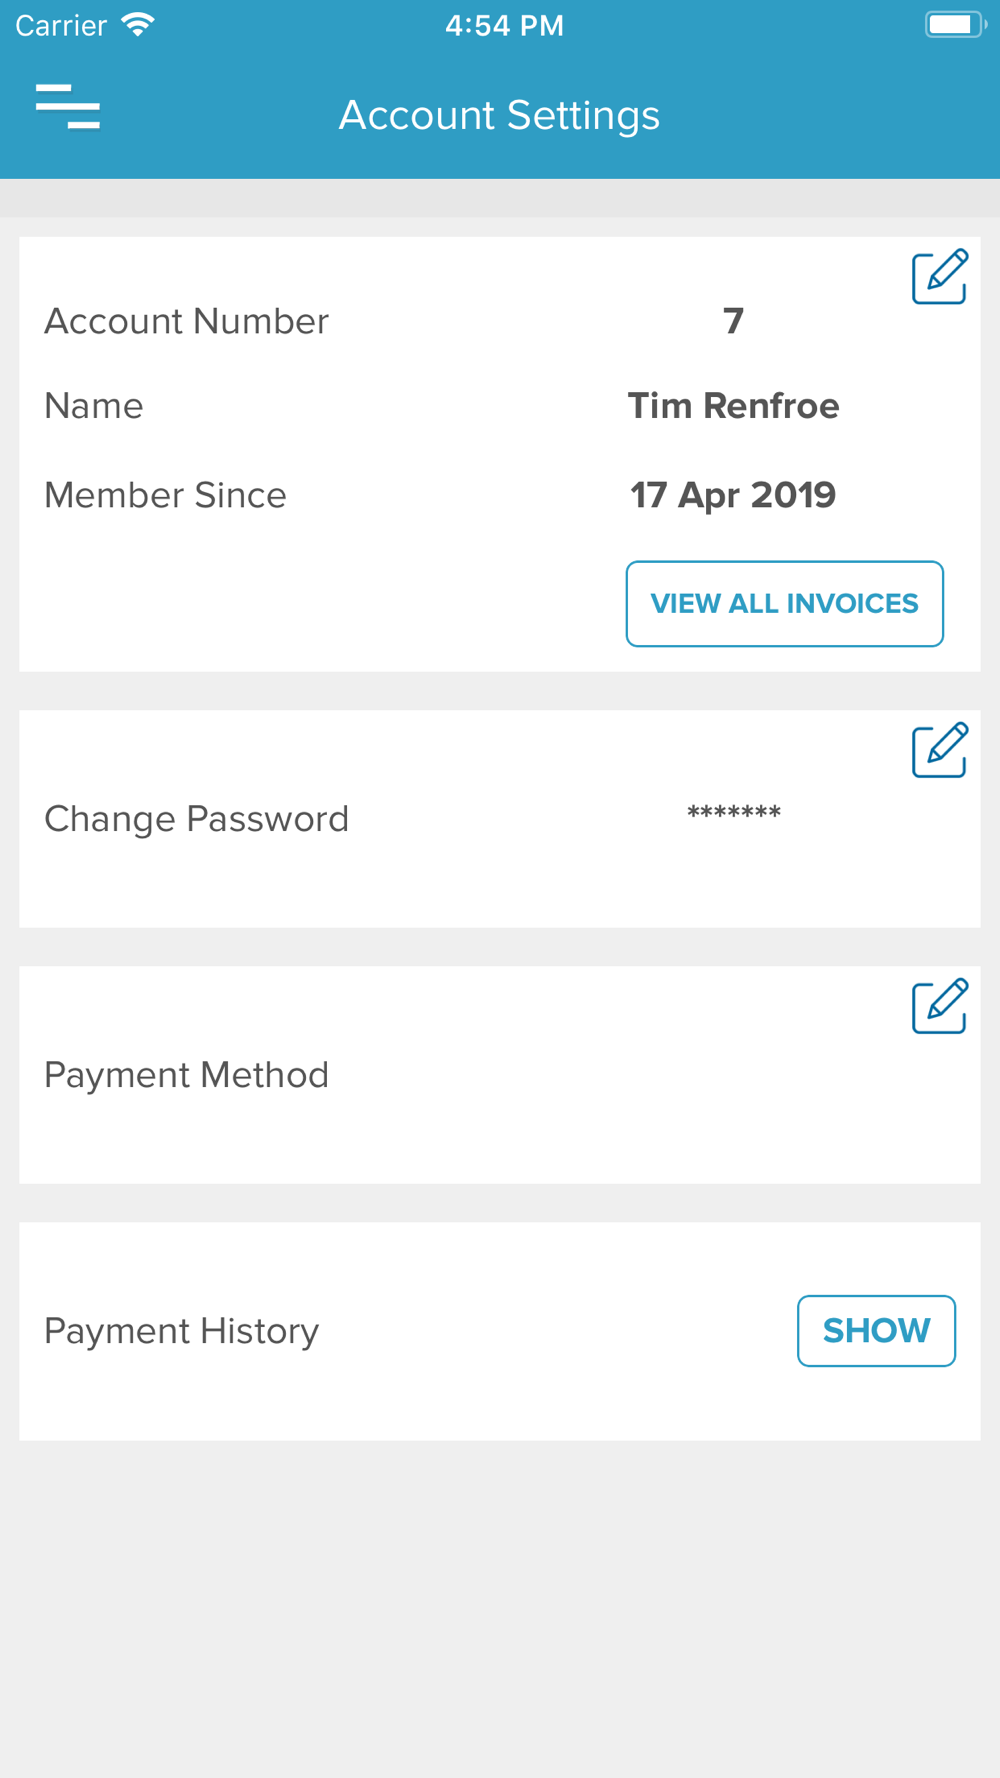The height and width of the screenshot is (1778, 1000).
Task: Tap the date 17 Apr 2019
Action: click(733, 495)
